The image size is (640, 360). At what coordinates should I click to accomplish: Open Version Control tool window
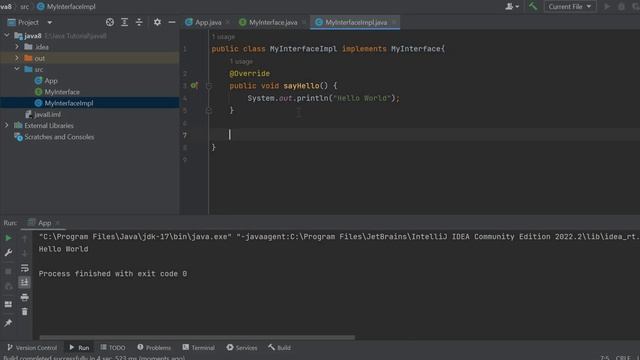[x=32, y=348]
